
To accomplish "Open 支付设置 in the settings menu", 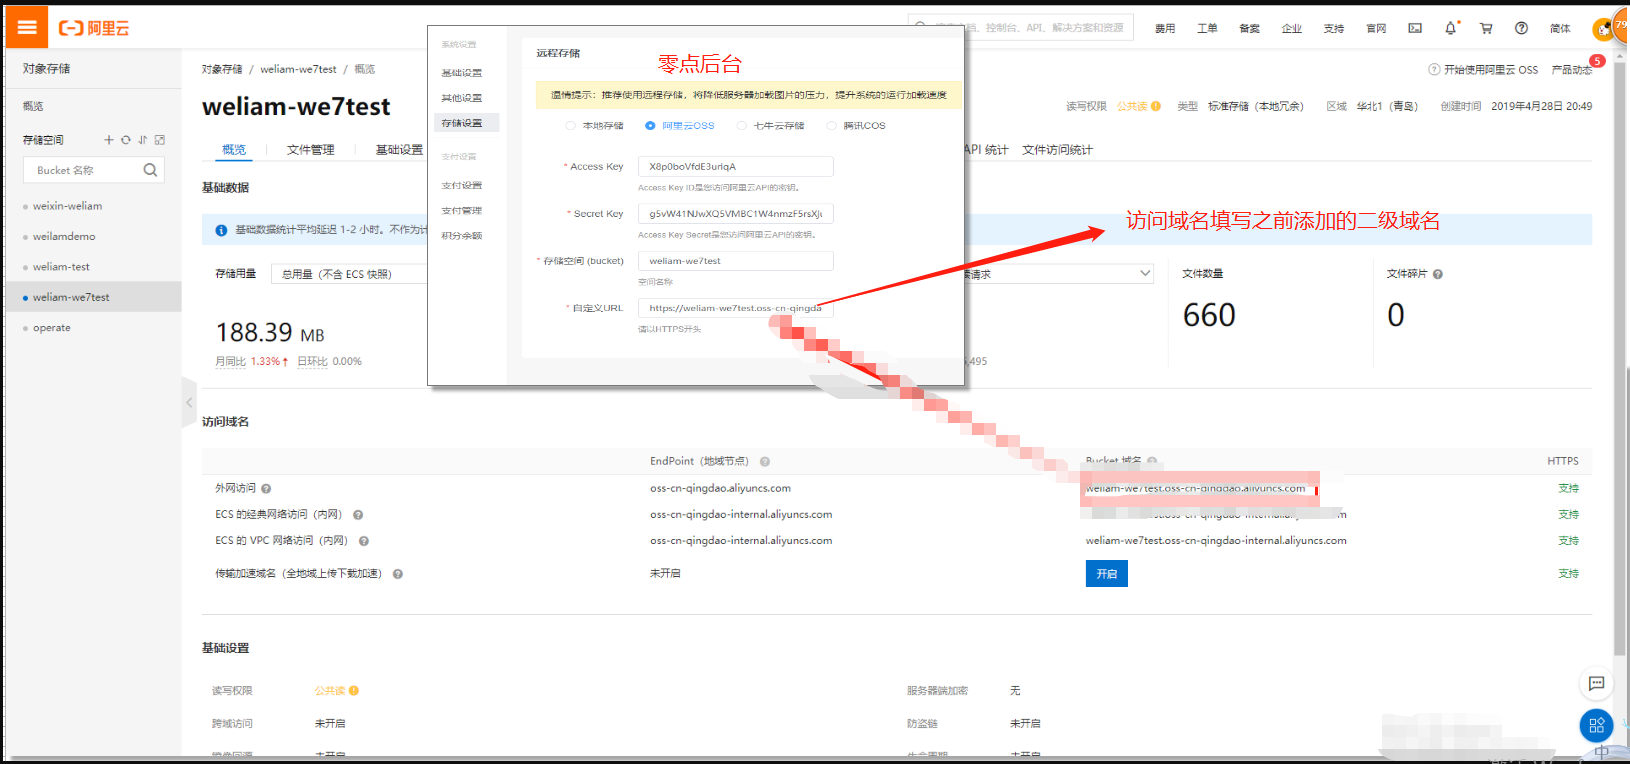I will click(462, 186).
